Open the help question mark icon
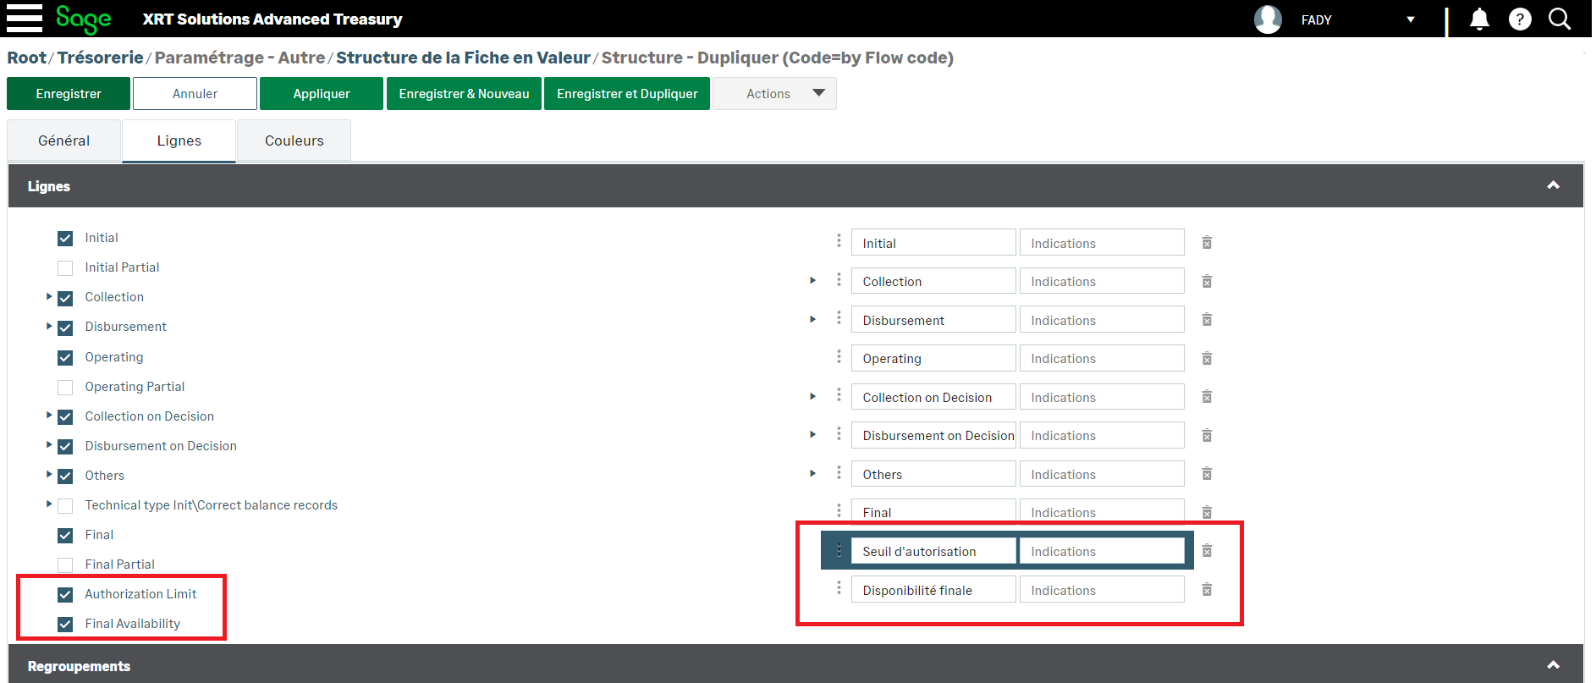The image size is (1596, 683). tap(1519, 19)
